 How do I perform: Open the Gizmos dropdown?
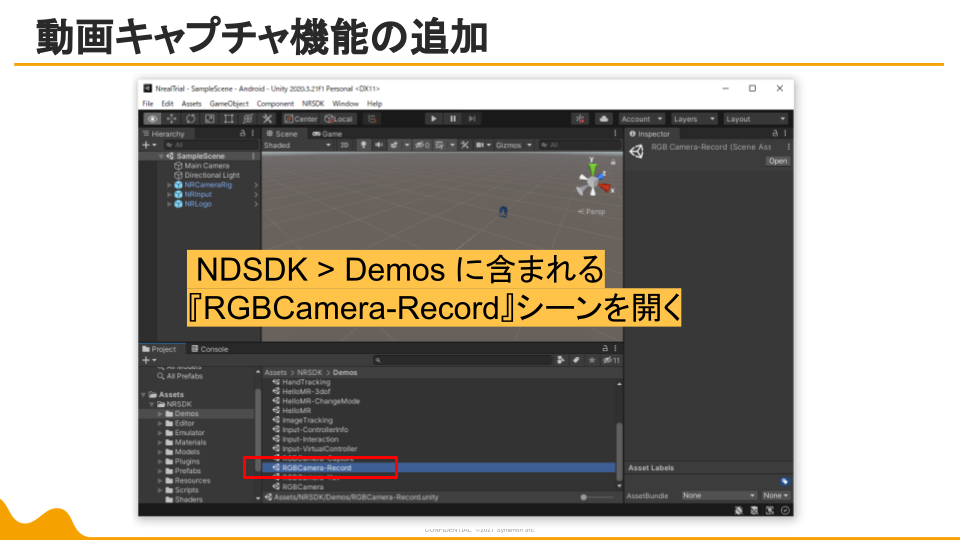click(x=514, y=145)
